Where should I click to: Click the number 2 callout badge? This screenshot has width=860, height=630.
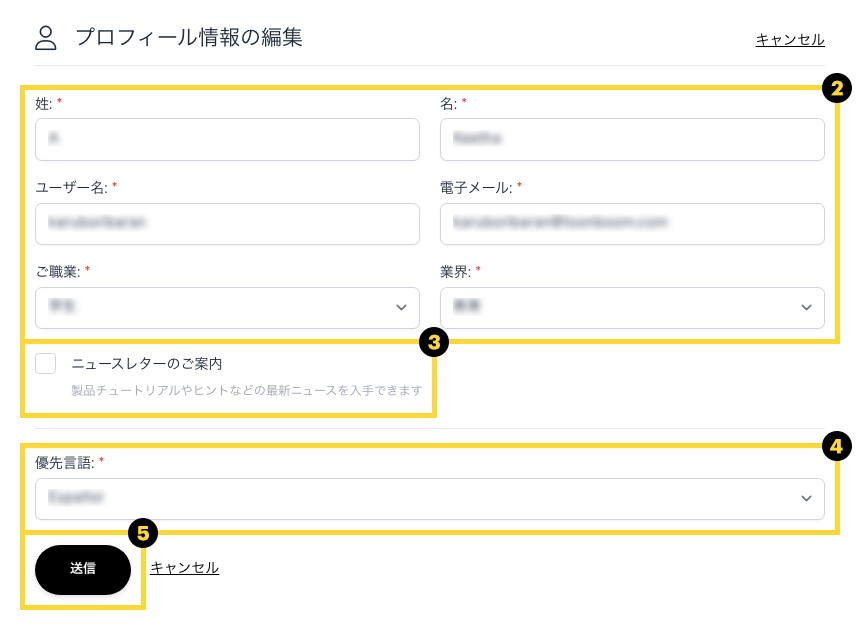point(836,89)
